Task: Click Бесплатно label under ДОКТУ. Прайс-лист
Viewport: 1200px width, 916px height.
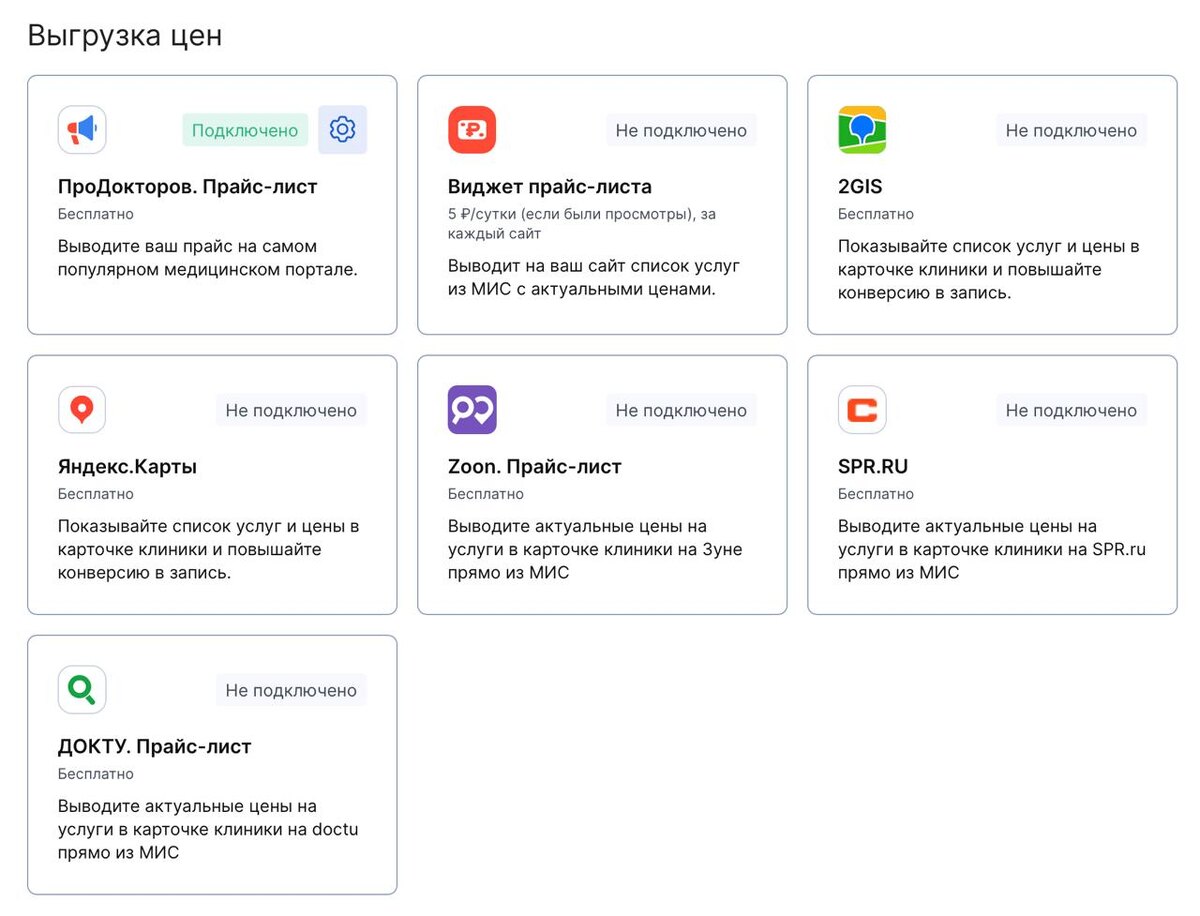Action: click(x=96, y=774)
